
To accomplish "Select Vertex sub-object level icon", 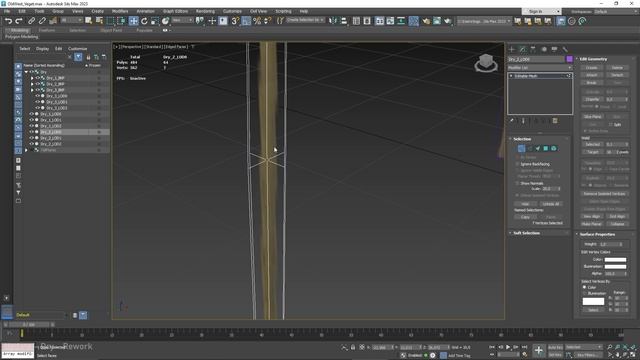I will click(x=521, y=149).
